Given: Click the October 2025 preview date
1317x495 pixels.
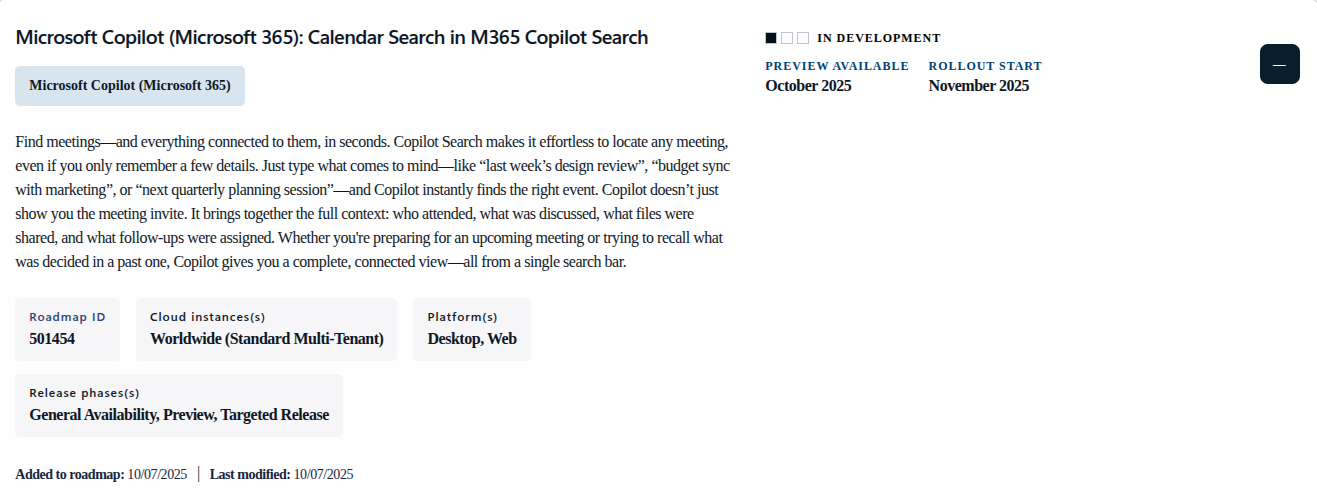Looking at the screenshot, I should 808,86.
